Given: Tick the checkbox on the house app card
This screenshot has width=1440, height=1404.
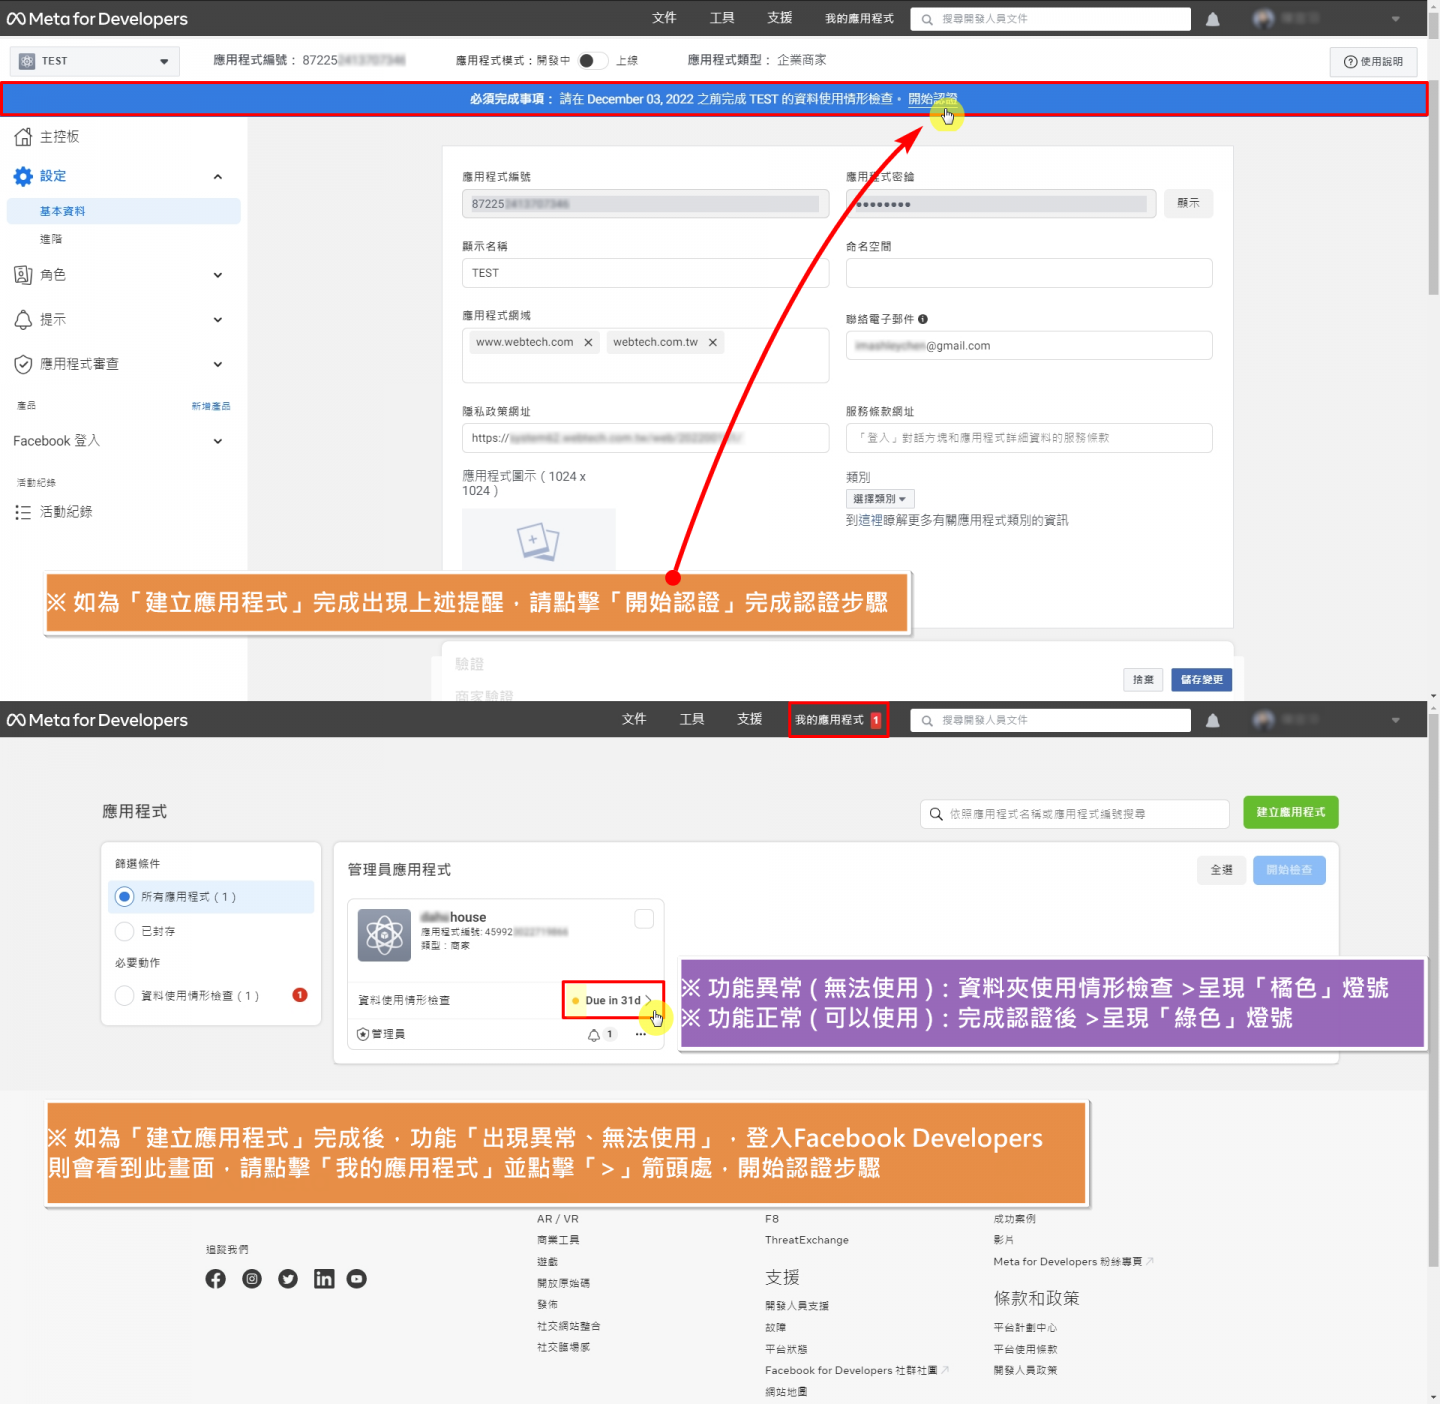Looking at the screenshot, I should click(644, 918).
